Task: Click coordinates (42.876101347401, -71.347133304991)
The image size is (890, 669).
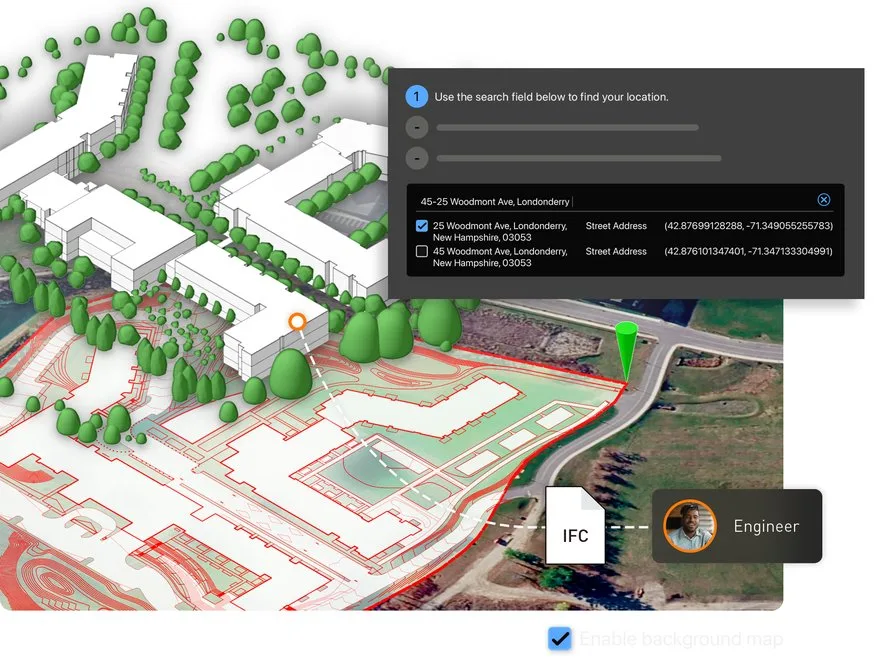Action: (749, 251)
